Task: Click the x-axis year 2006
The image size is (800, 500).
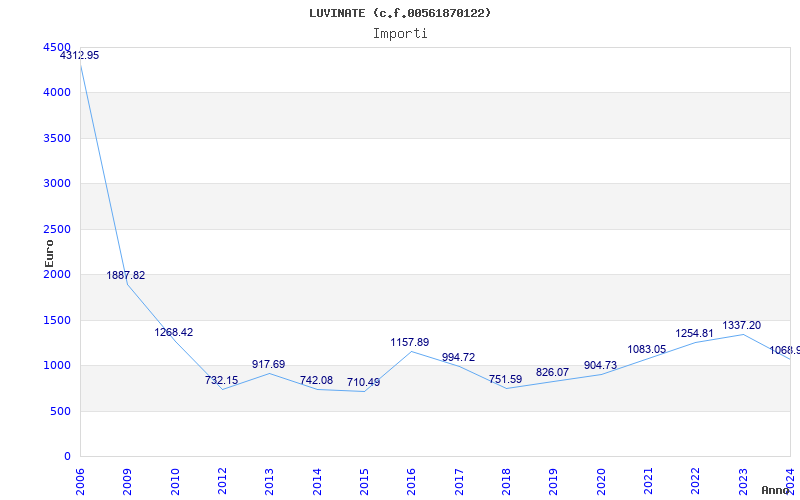Action: click(80, 482)
